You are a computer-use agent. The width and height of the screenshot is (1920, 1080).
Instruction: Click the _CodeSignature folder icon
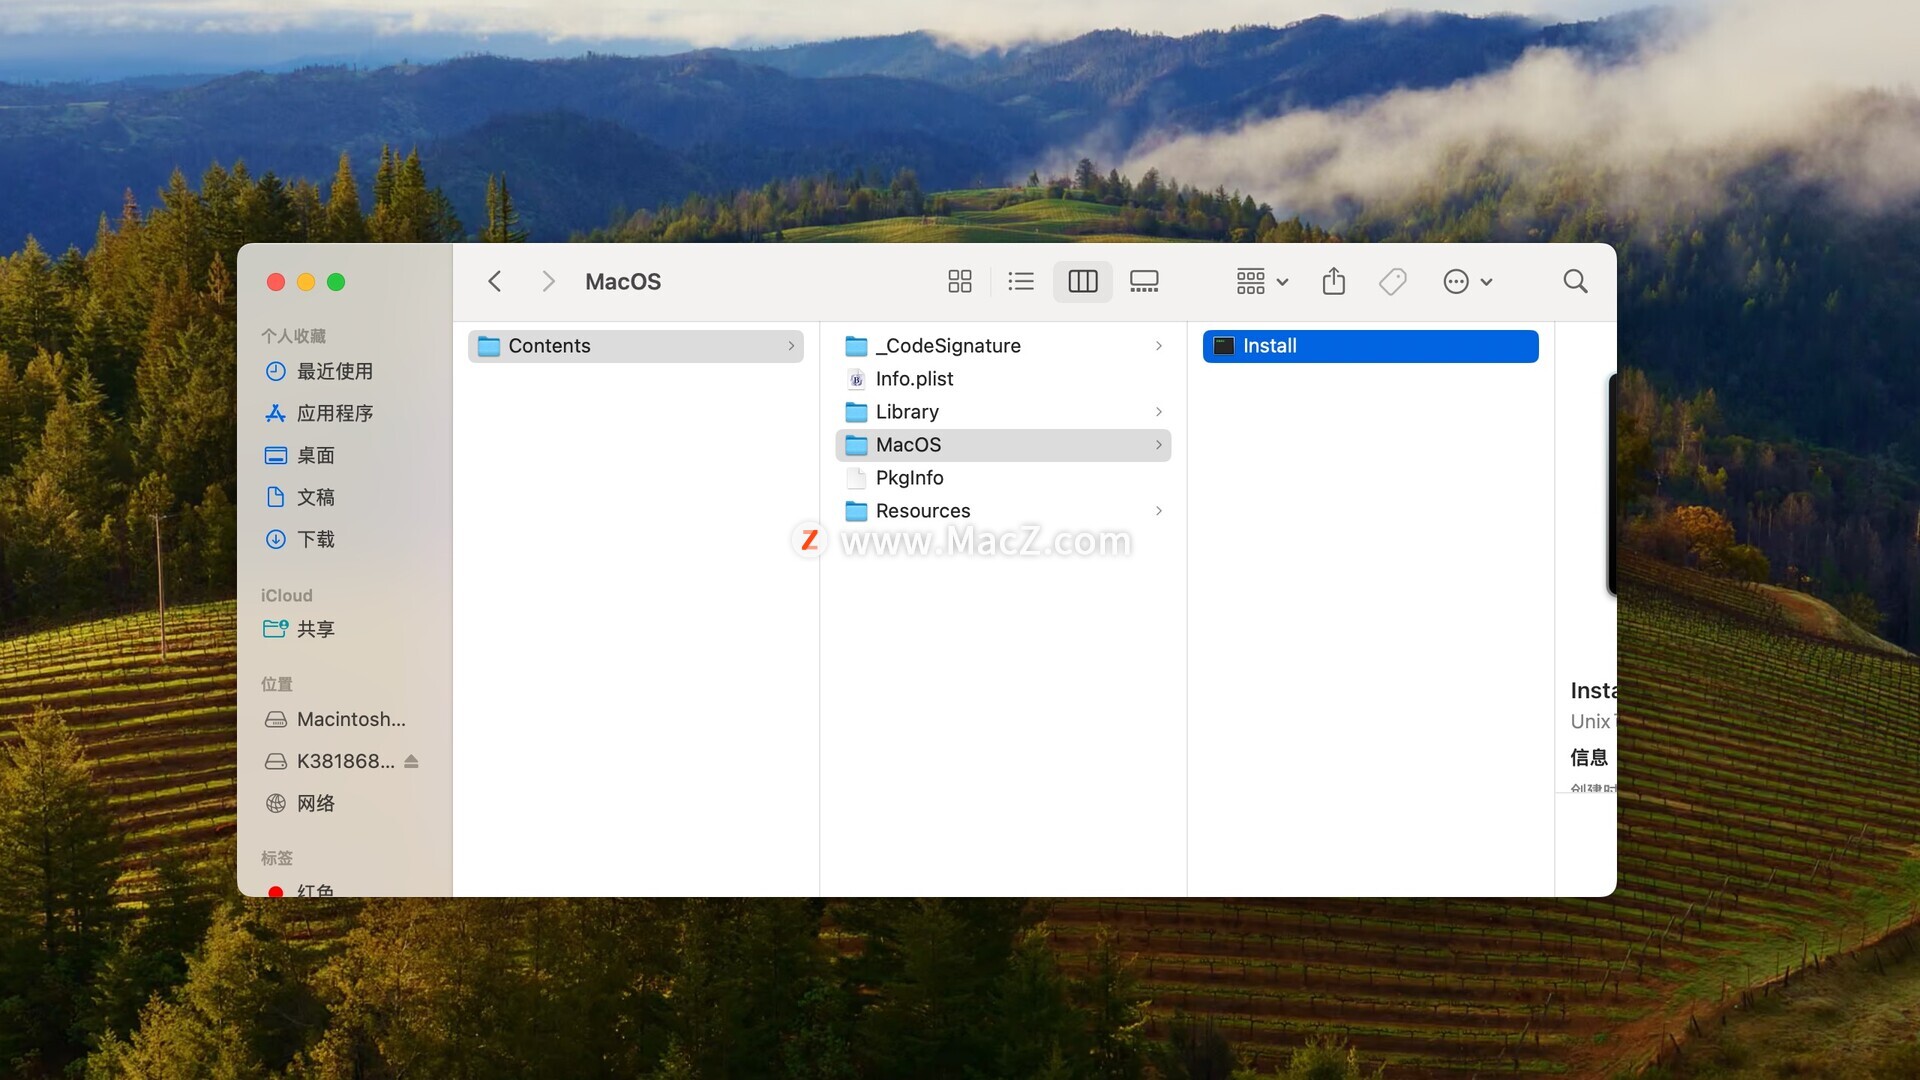[x=856, y=346]
